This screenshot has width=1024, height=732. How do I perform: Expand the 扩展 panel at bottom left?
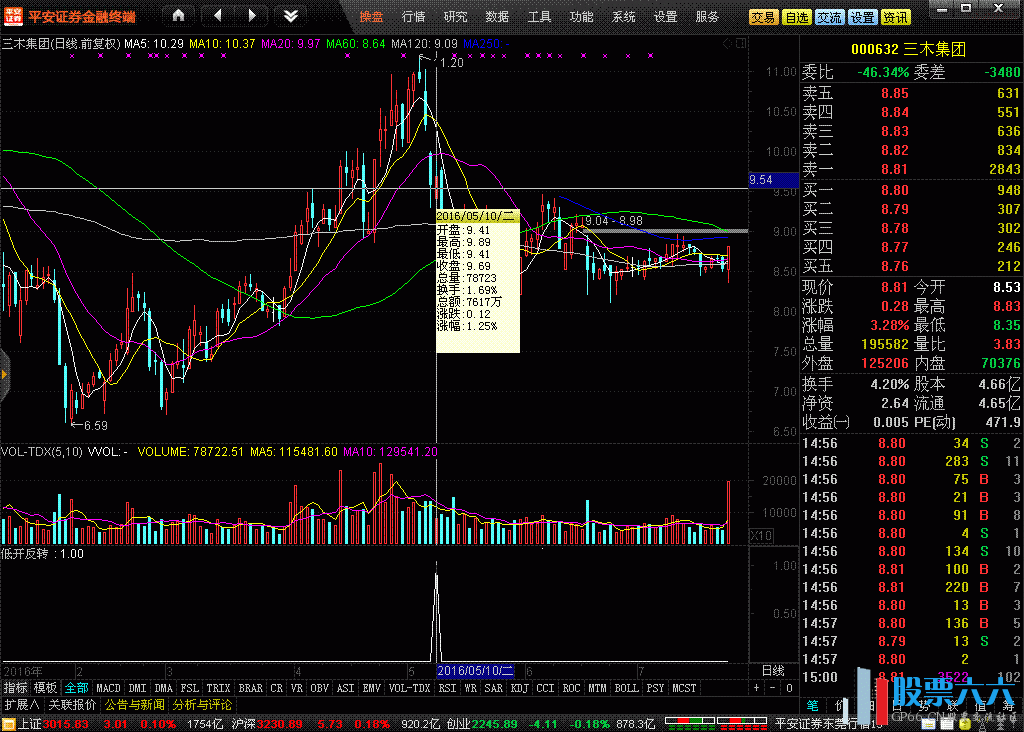coord(21,704)
